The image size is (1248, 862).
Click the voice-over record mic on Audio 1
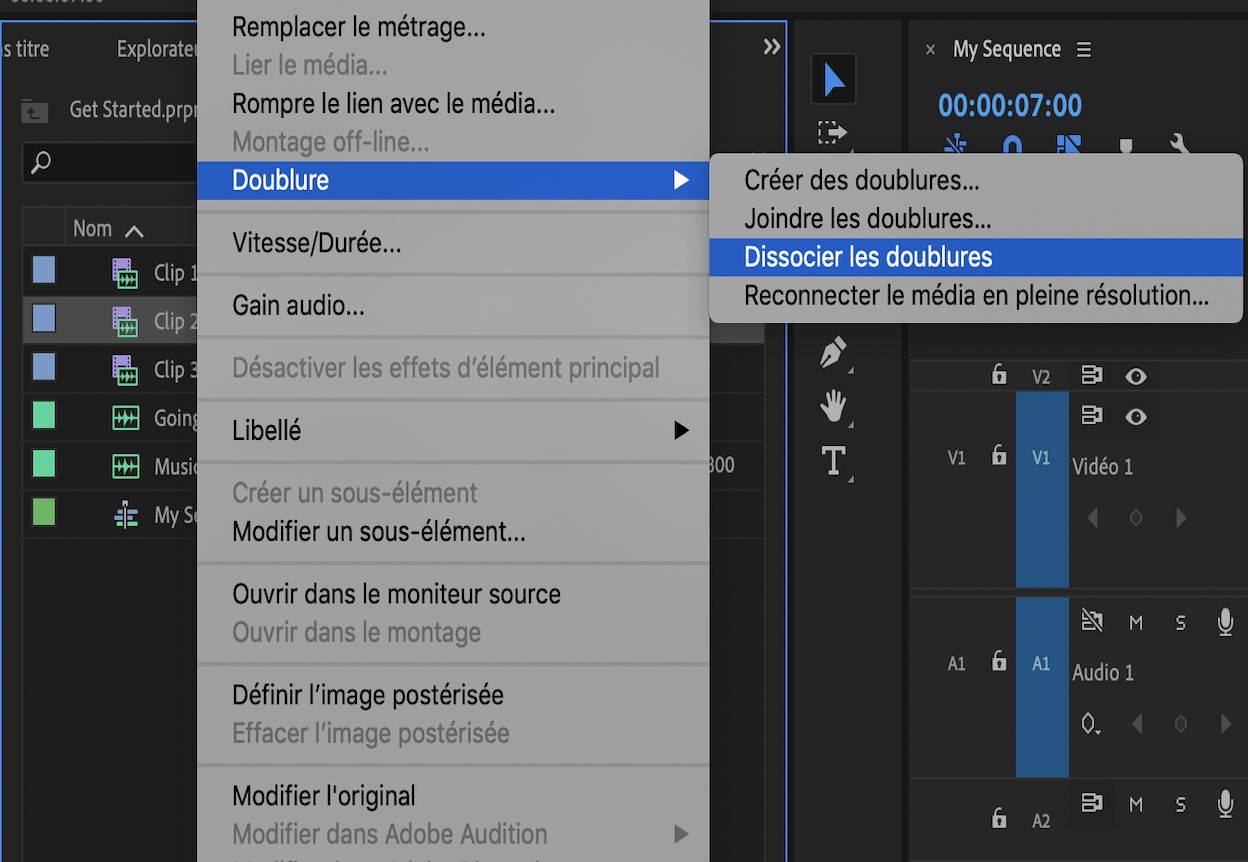1224,622
